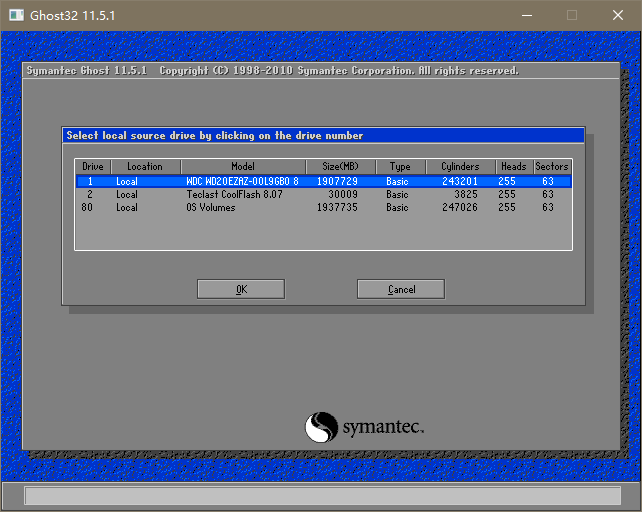
Task: Click the Heads column header
Action: click(513, 167)
